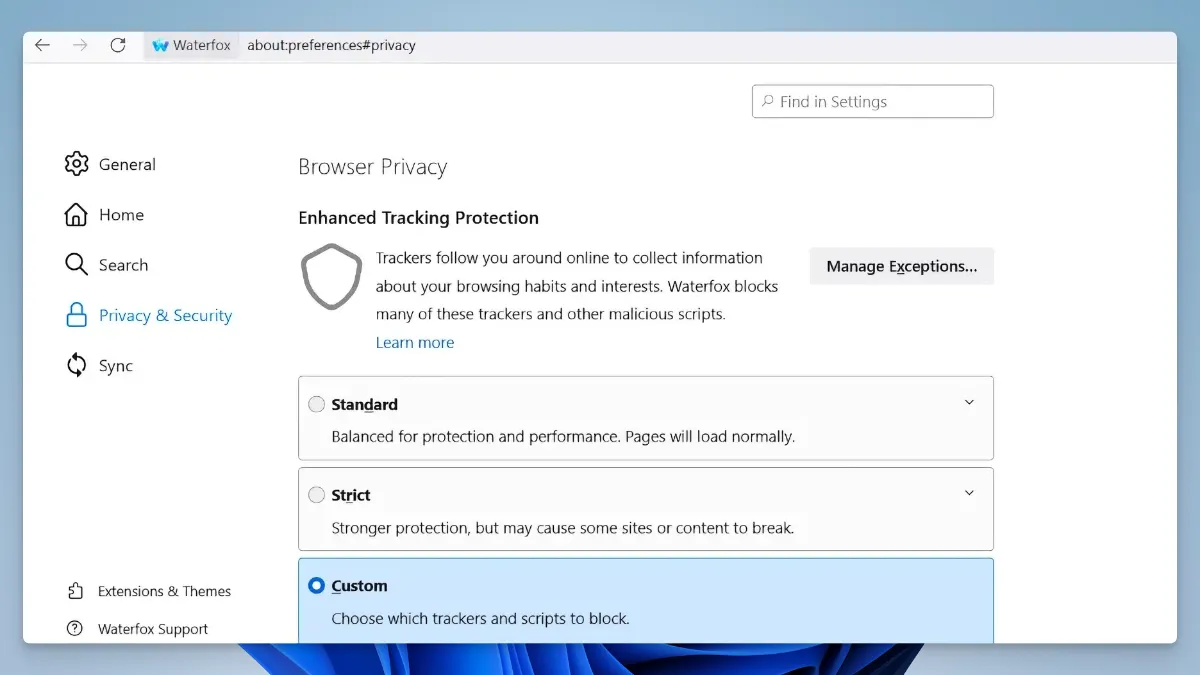
Task: Click the forward arrow navigation icon
Action: [x=80, y=45]
